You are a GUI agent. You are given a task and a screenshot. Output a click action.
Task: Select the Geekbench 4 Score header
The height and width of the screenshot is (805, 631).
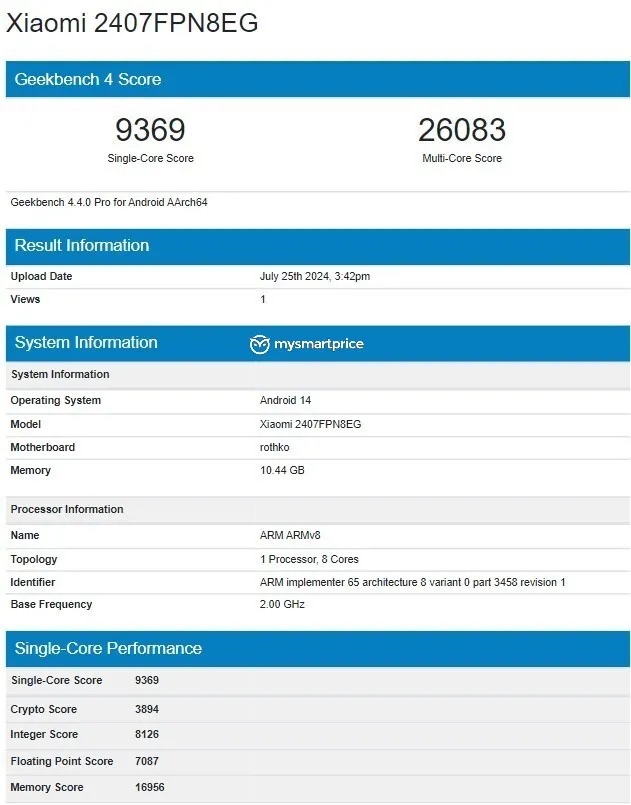click(88, 79)
